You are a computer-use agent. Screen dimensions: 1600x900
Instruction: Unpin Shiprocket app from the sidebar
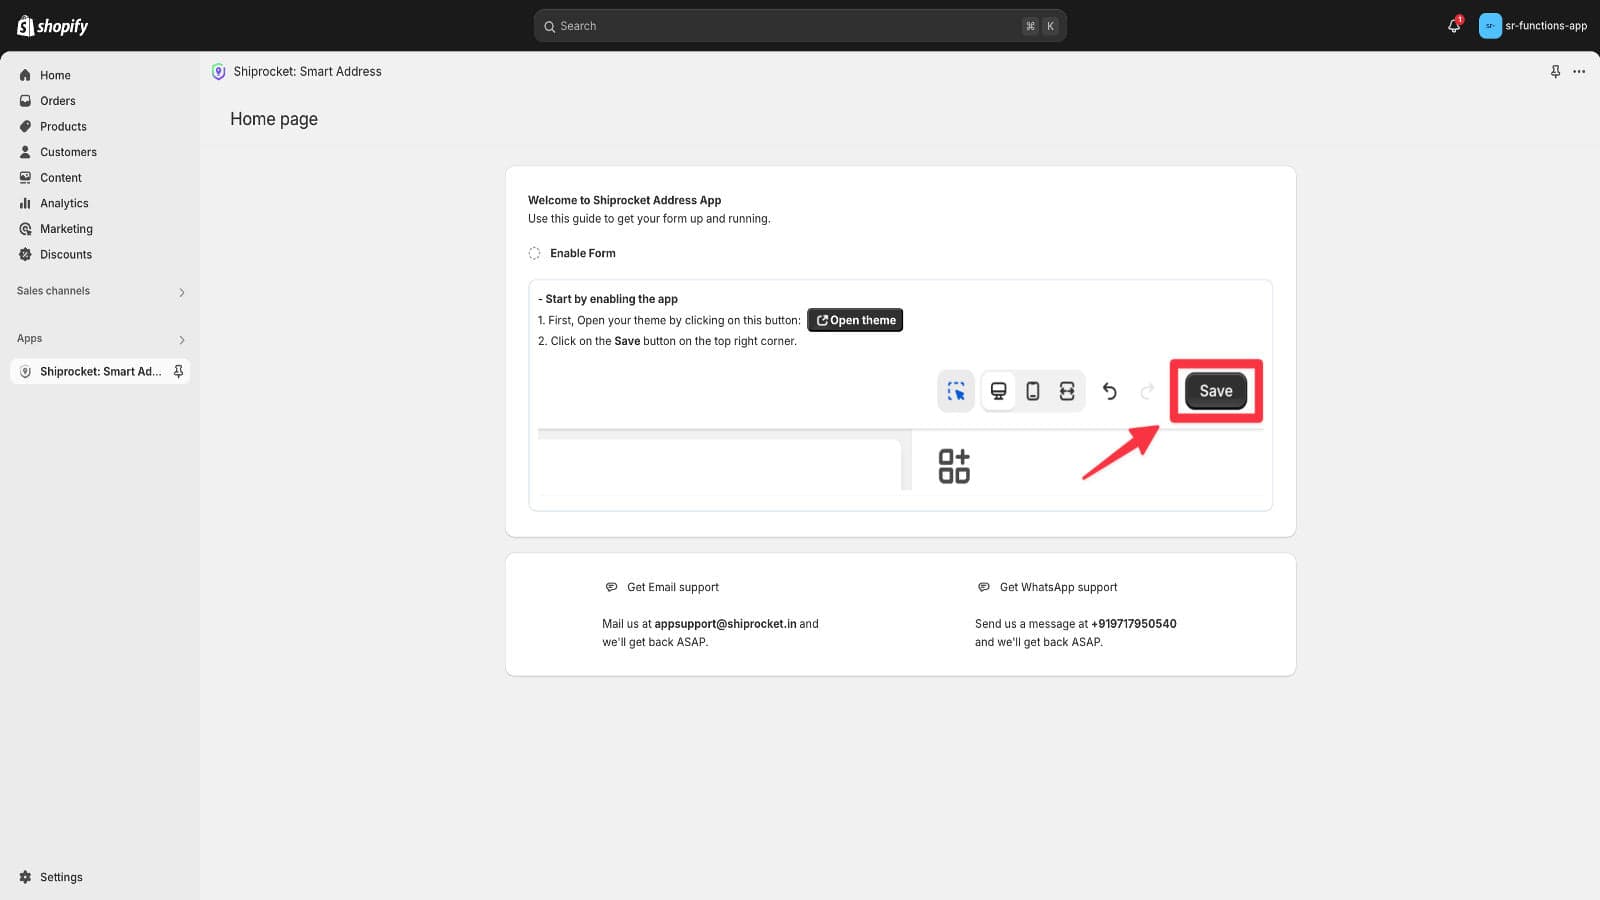click(178, 371)
